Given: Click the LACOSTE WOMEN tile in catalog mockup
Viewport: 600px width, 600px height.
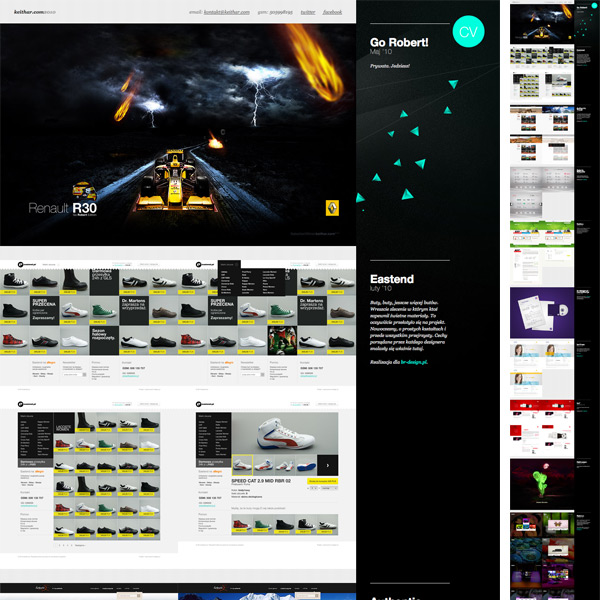Looking at the screenshot, I should [64, 423].
